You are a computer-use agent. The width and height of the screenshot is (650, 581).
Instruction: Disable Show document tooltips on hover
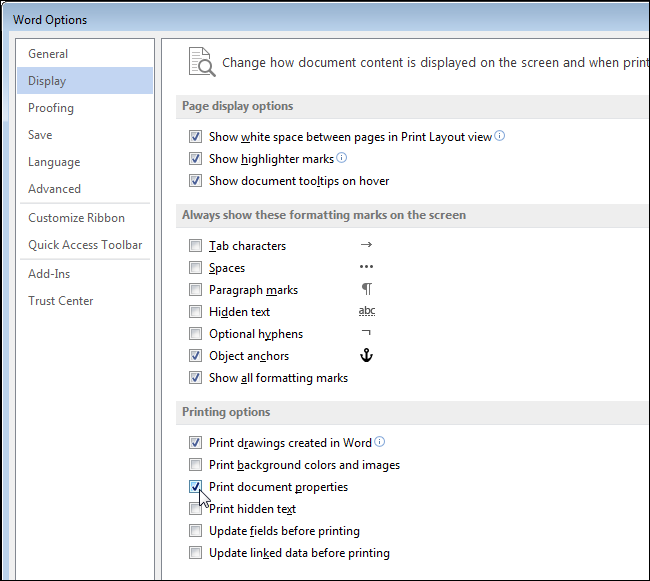click(195, 181)
